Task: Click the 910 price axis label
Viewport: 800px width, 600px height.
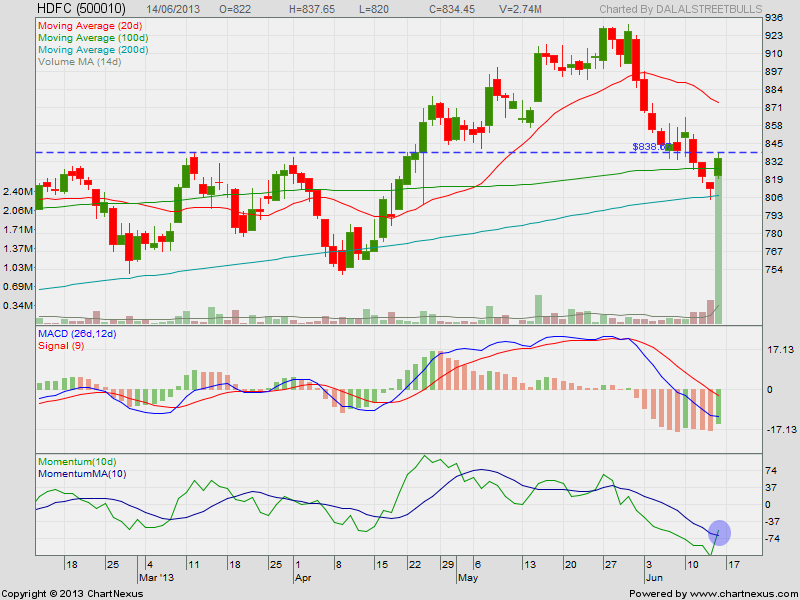Action: 774,54
